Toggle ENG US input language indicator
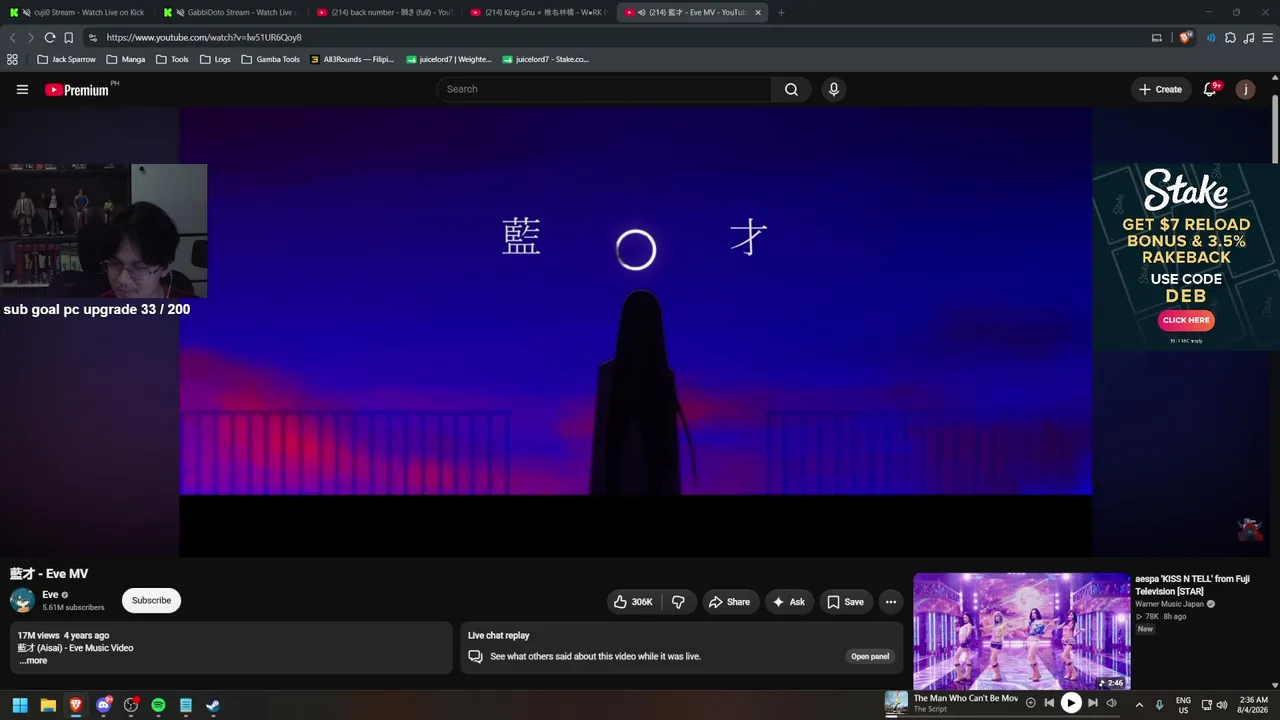 click(x=1183, y=705)
